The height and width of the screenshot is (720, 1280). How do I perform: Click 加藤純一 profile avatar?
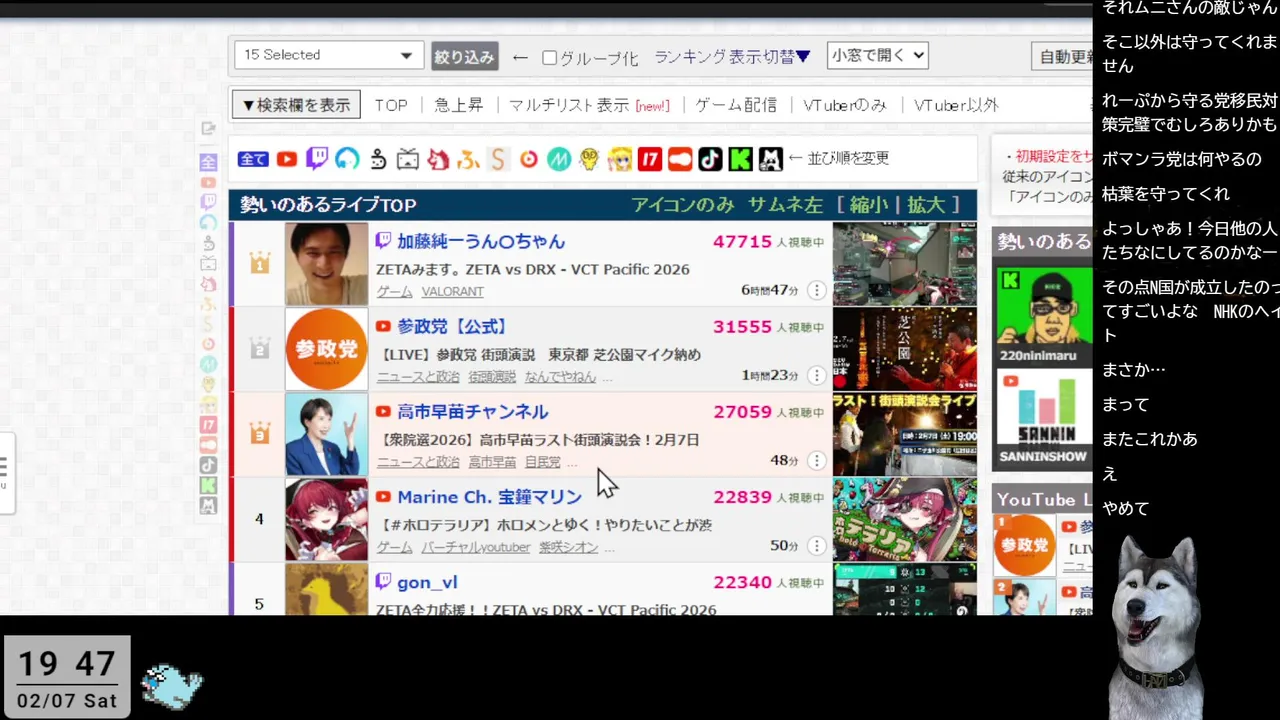pos(326,264)
